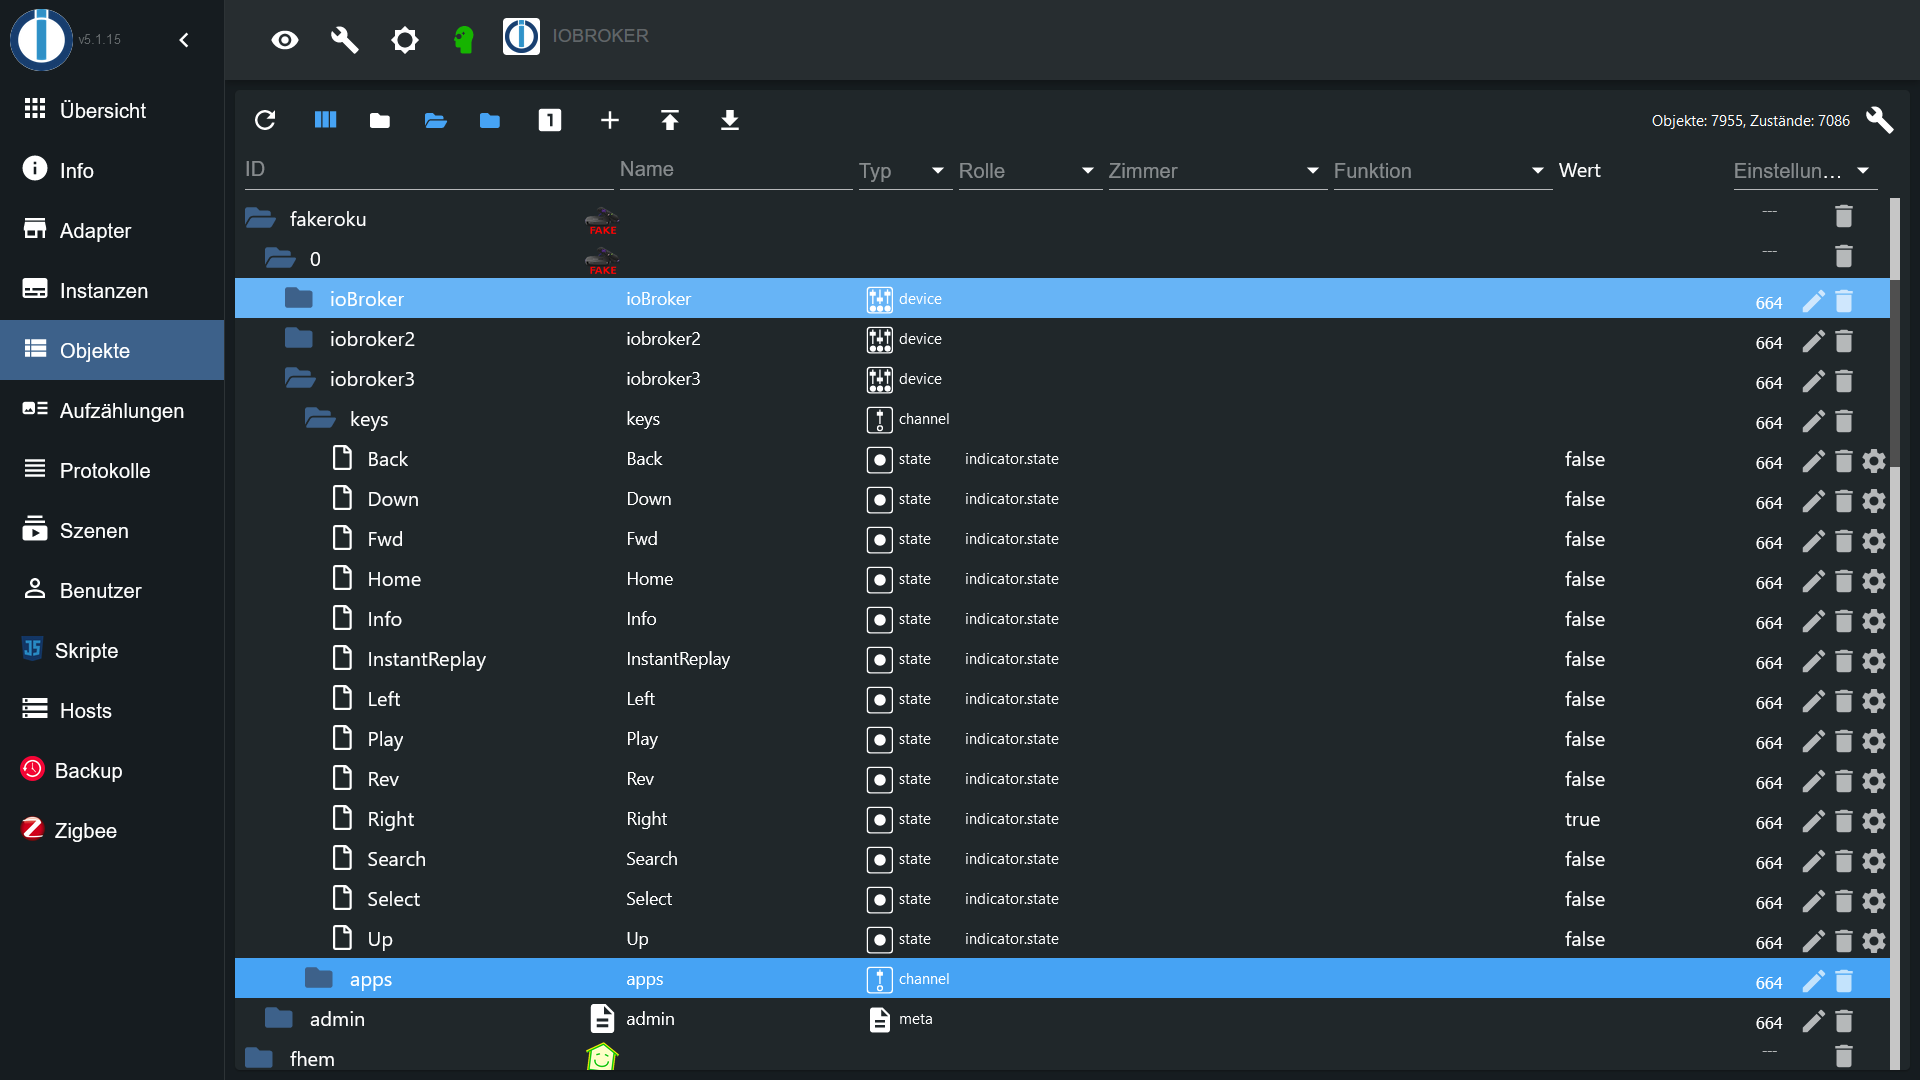This screenshot has height=1080, width=1920.
Task: Open Benutzer users page
Action: coord(112,590)
